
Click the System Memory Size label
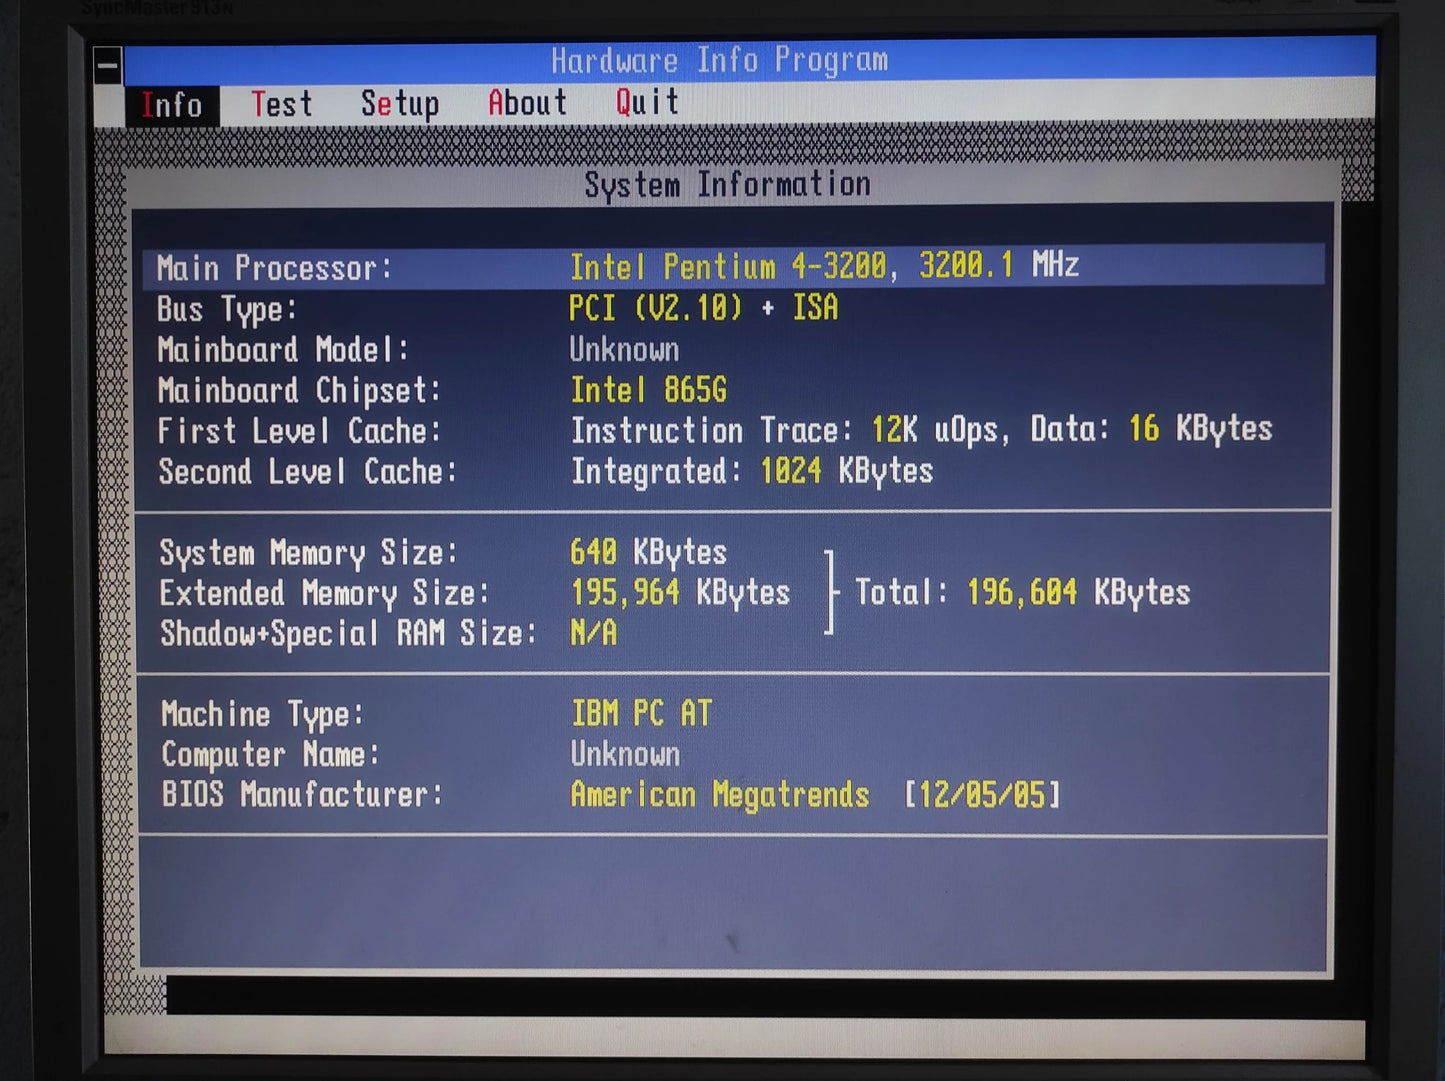(x=309, y=553)
